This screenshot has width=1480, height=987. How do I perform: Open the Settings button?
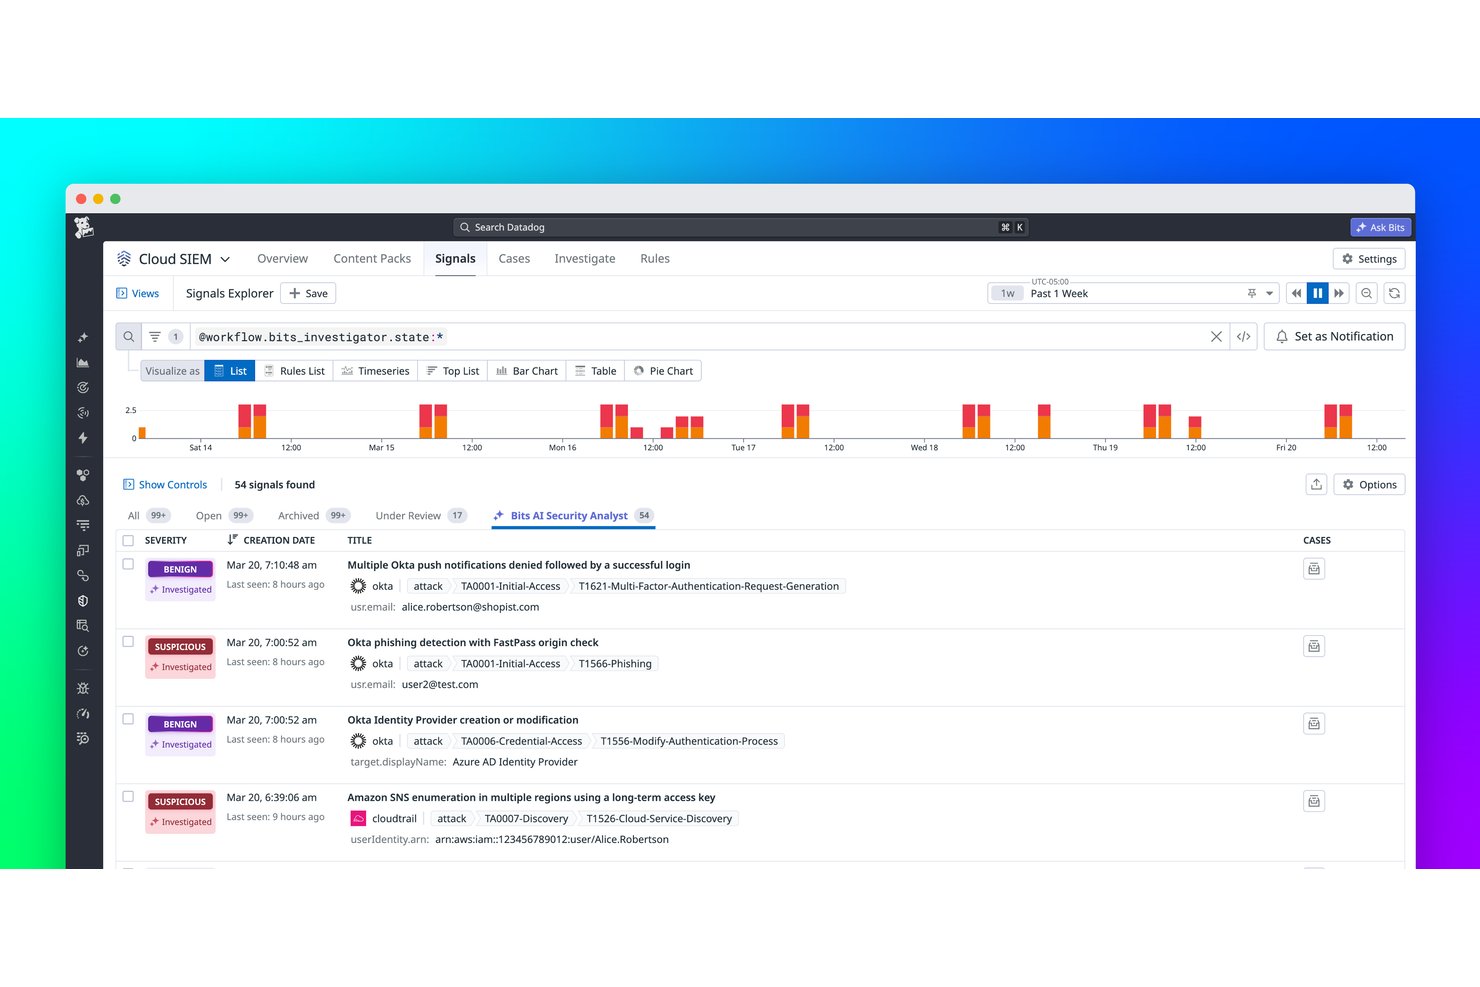pos(1369,259)
